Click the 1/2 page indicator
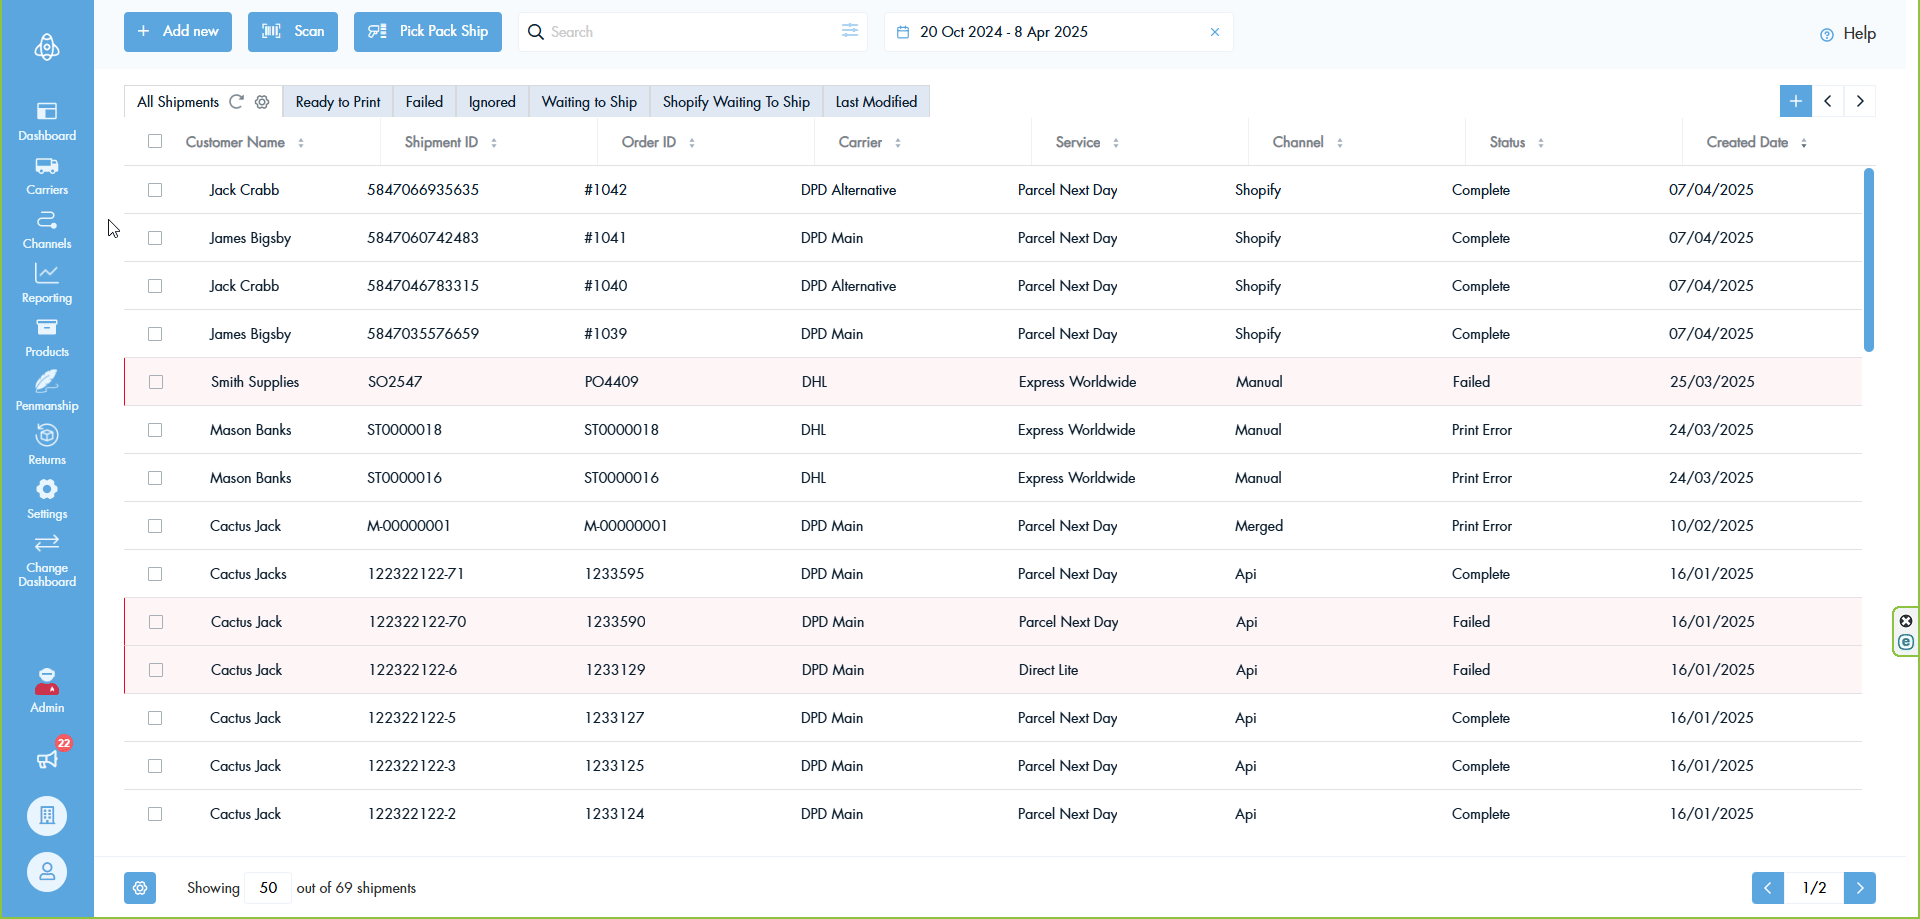The image size is (1920, 919). click(x=1814, y=888)
